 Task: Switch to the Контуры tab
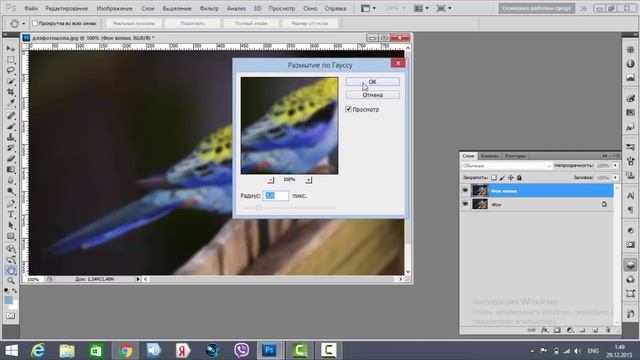[x=515, y=156]
